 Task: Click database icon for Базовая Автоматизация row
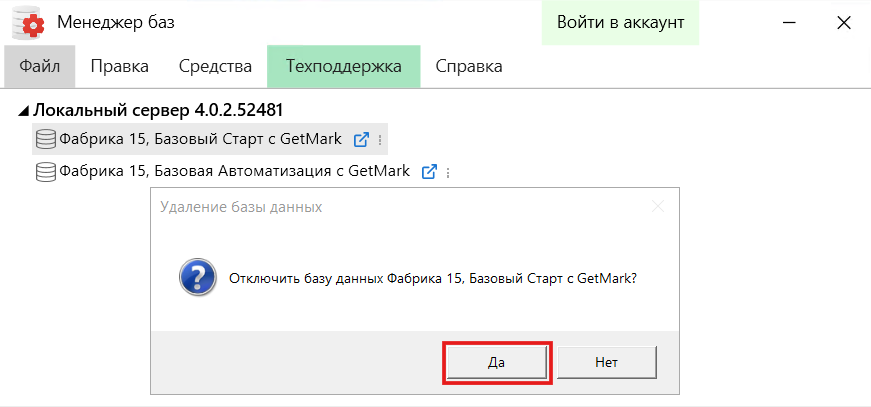[x=46, y=171]
